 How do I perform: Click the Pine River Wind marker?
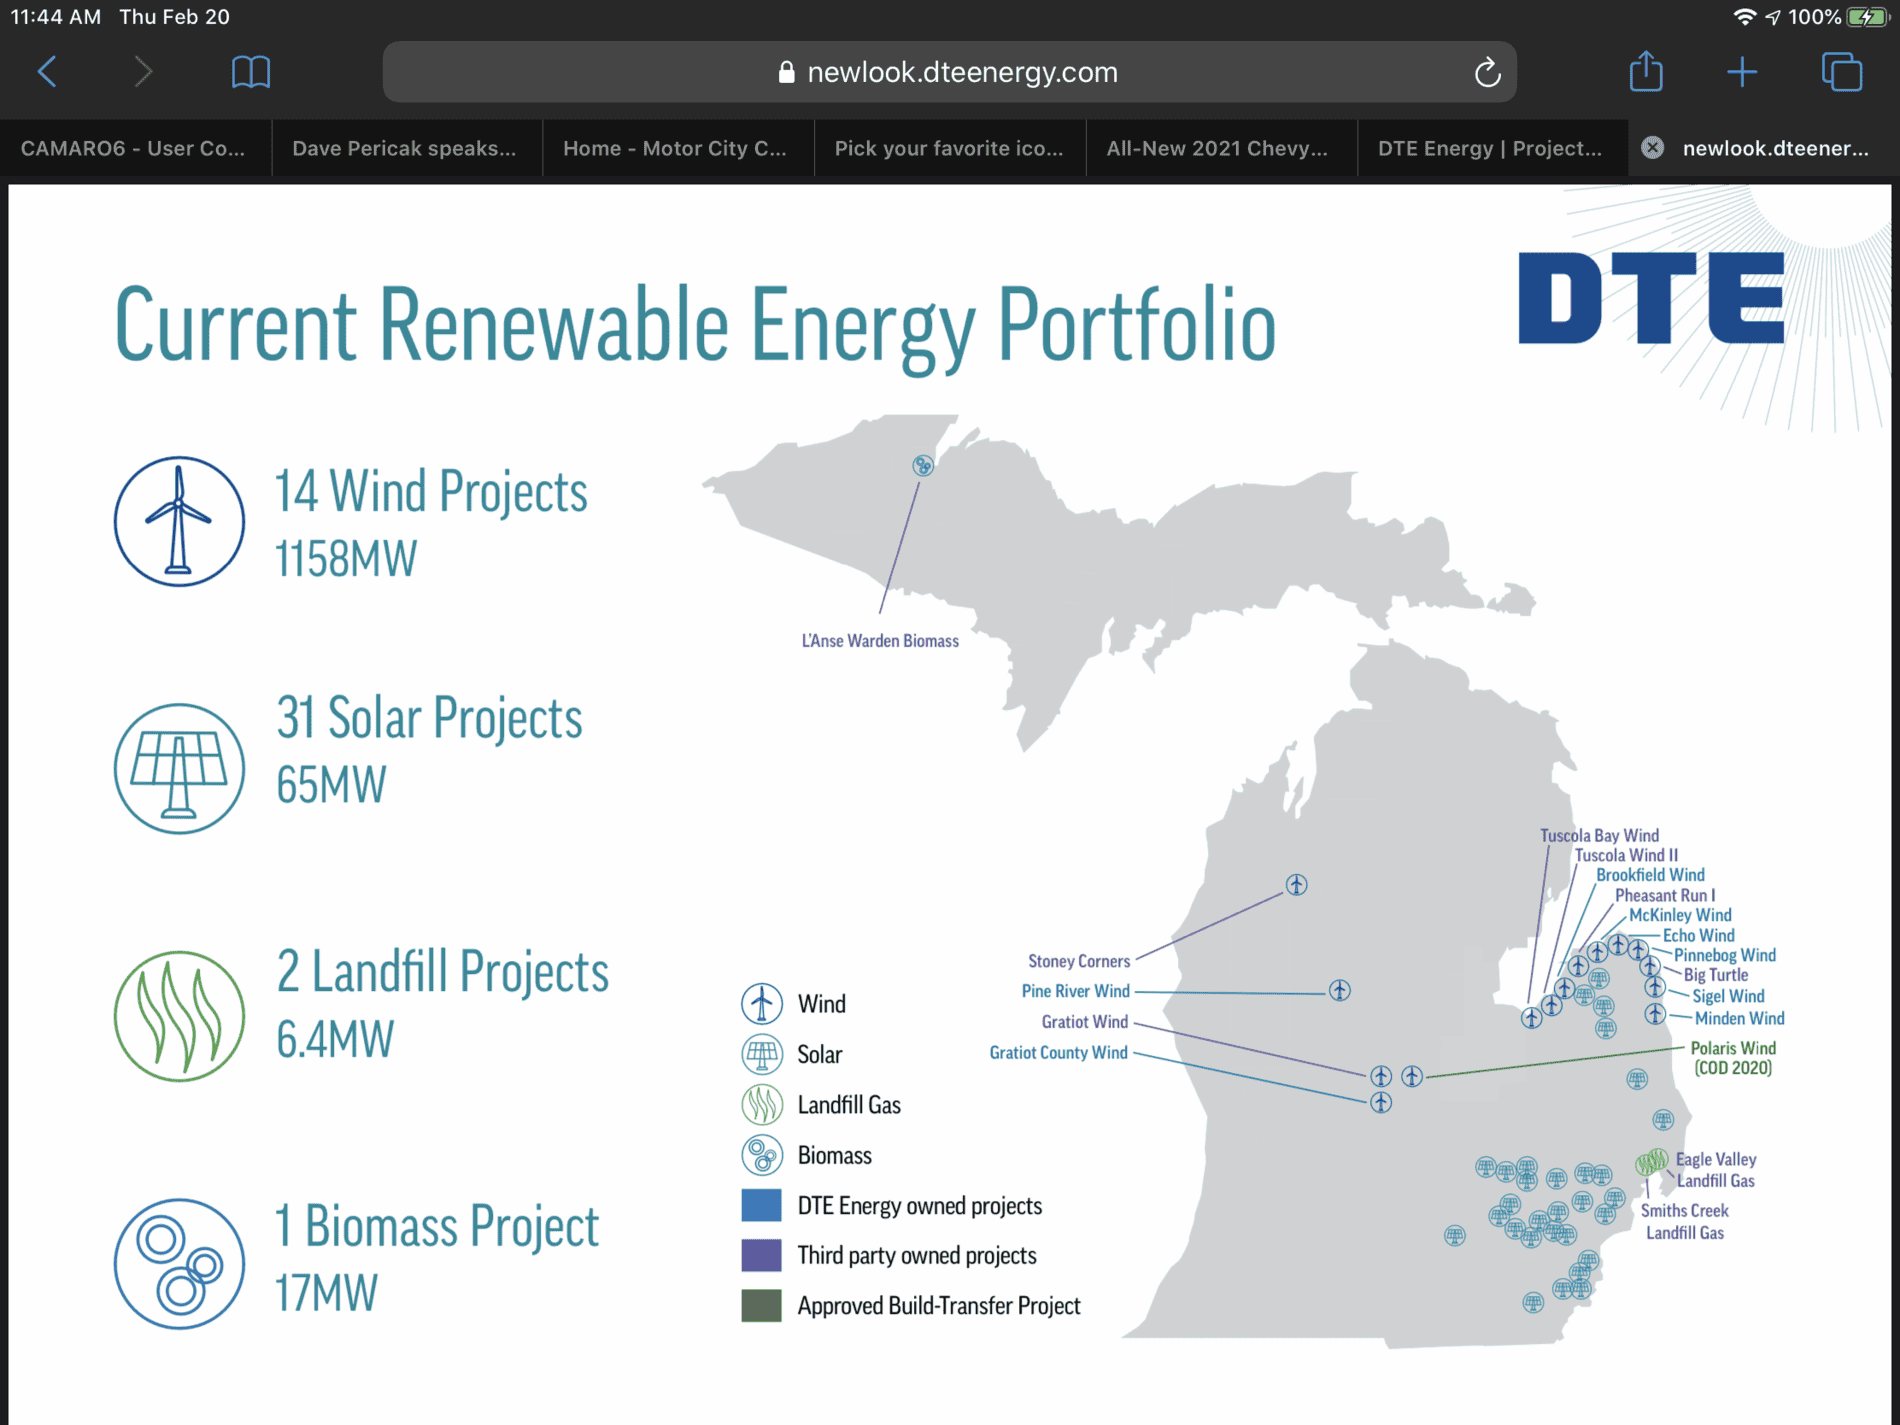[1339, 990]
